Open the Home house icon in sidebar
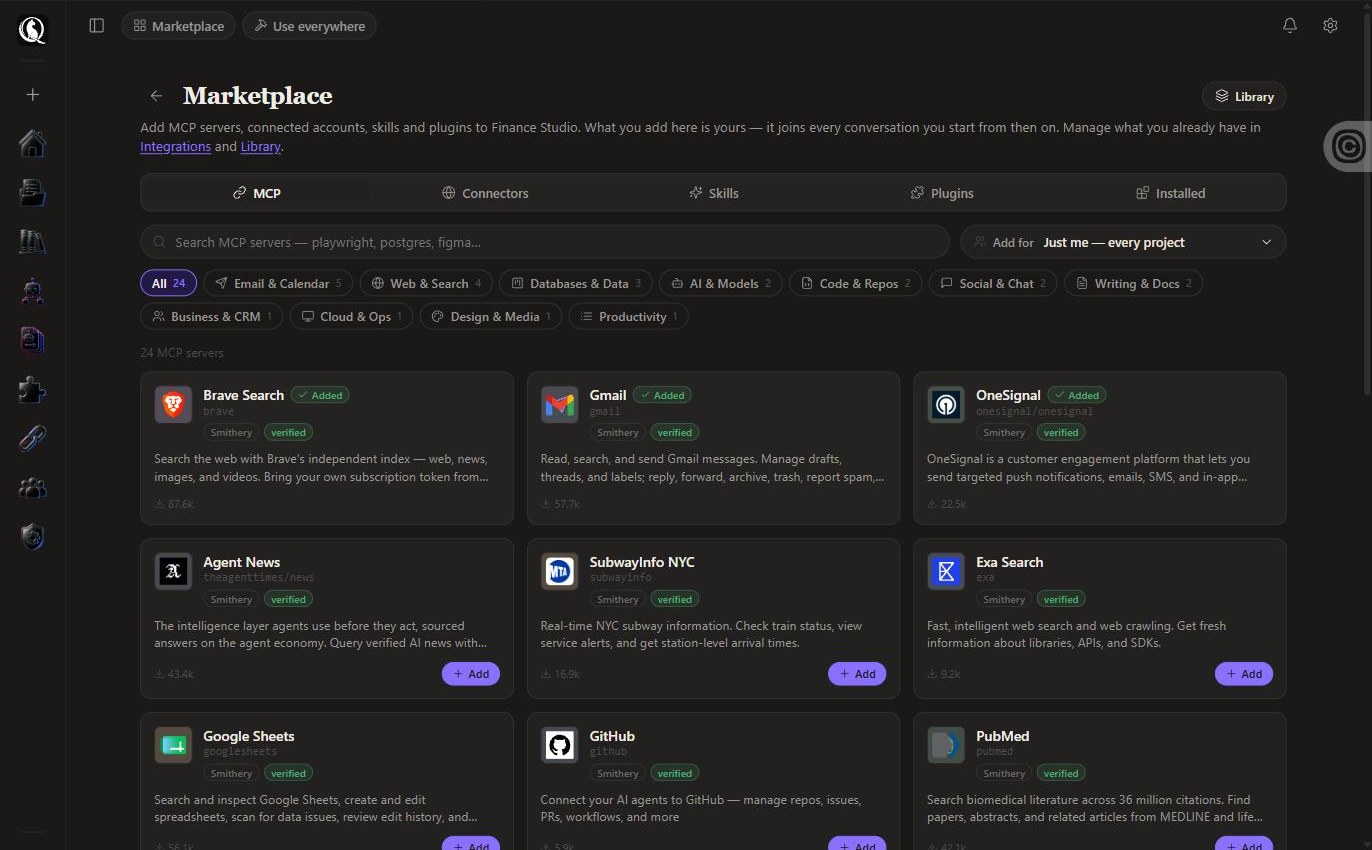 coord(33,143)
